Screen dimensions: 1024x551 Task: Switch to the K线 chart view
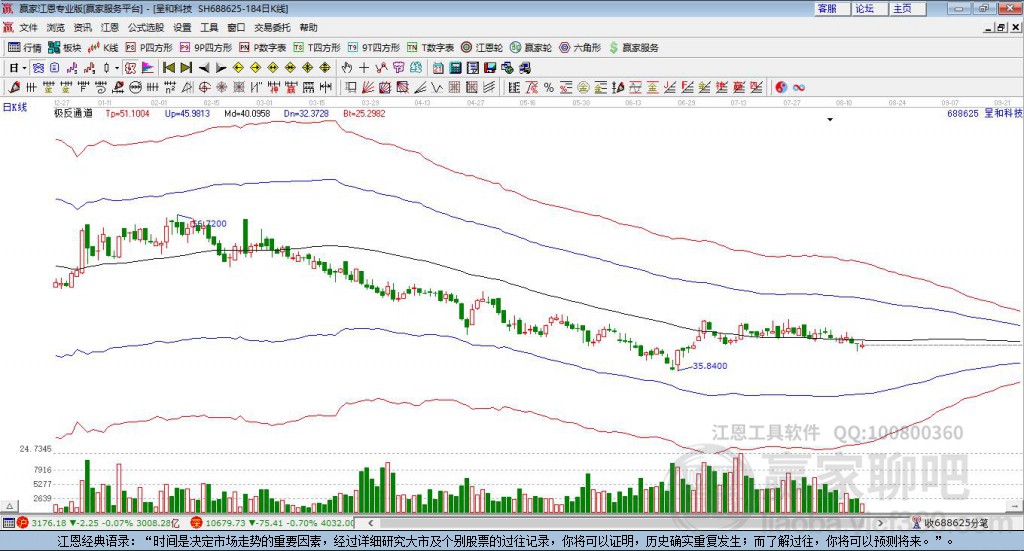click(x=103, y=48)
